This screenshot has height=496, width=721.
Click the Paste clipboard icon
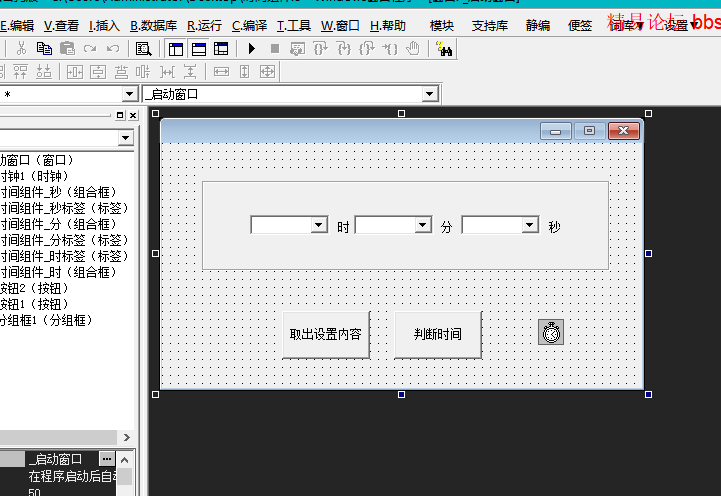(67, 48)
